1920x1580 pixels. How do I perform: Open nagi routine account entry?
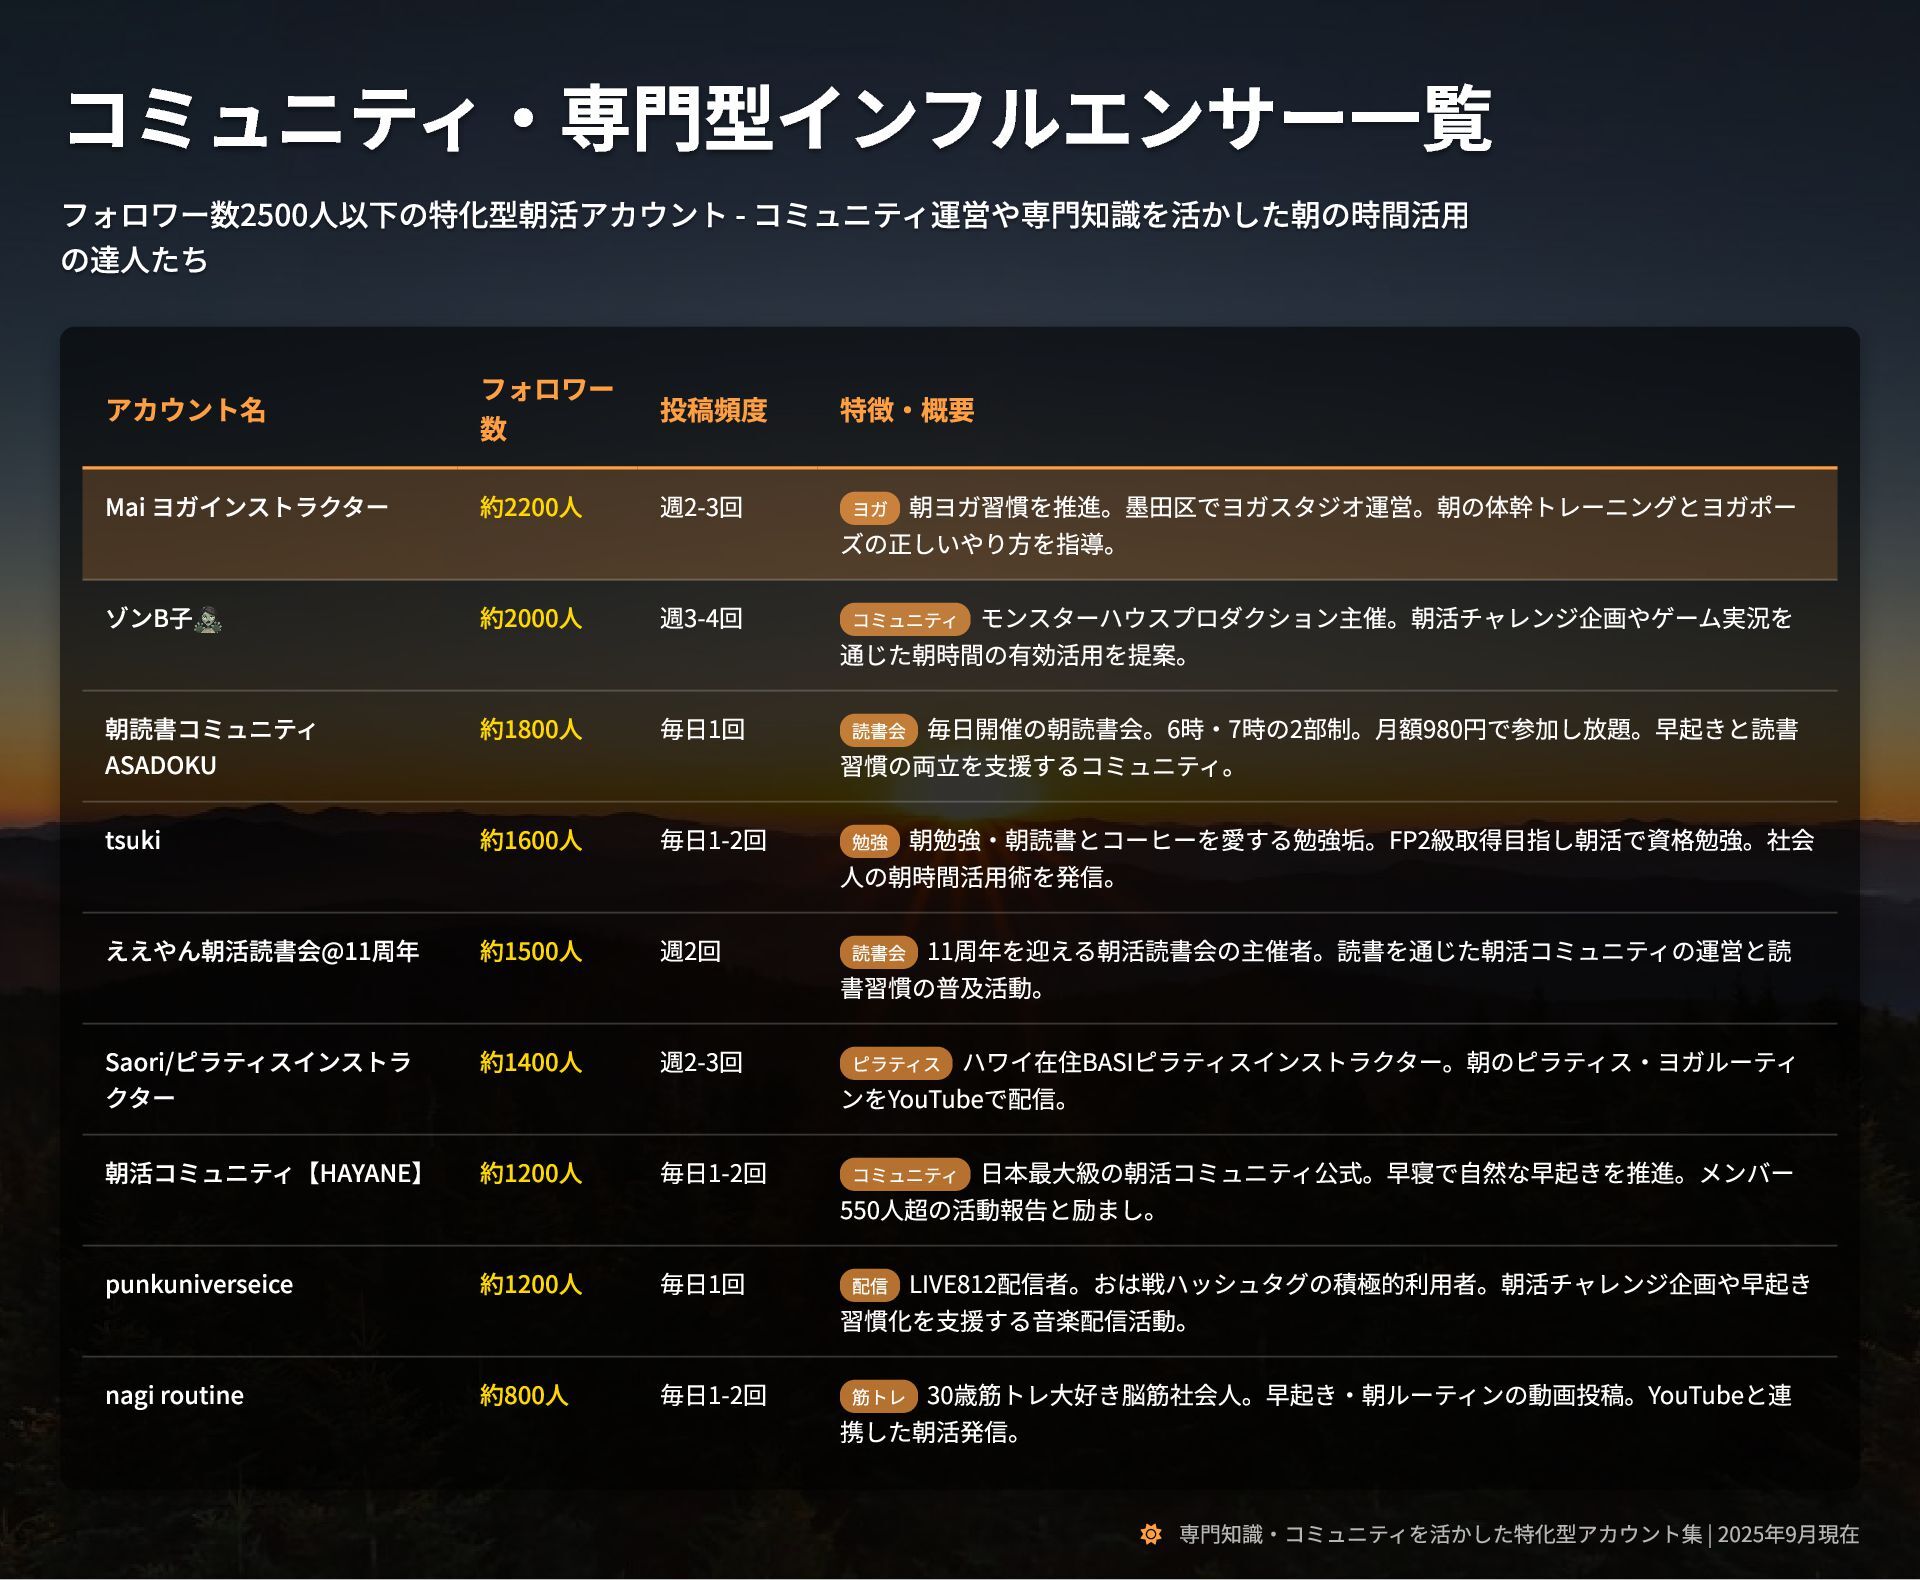click(x=174, y=1395)
